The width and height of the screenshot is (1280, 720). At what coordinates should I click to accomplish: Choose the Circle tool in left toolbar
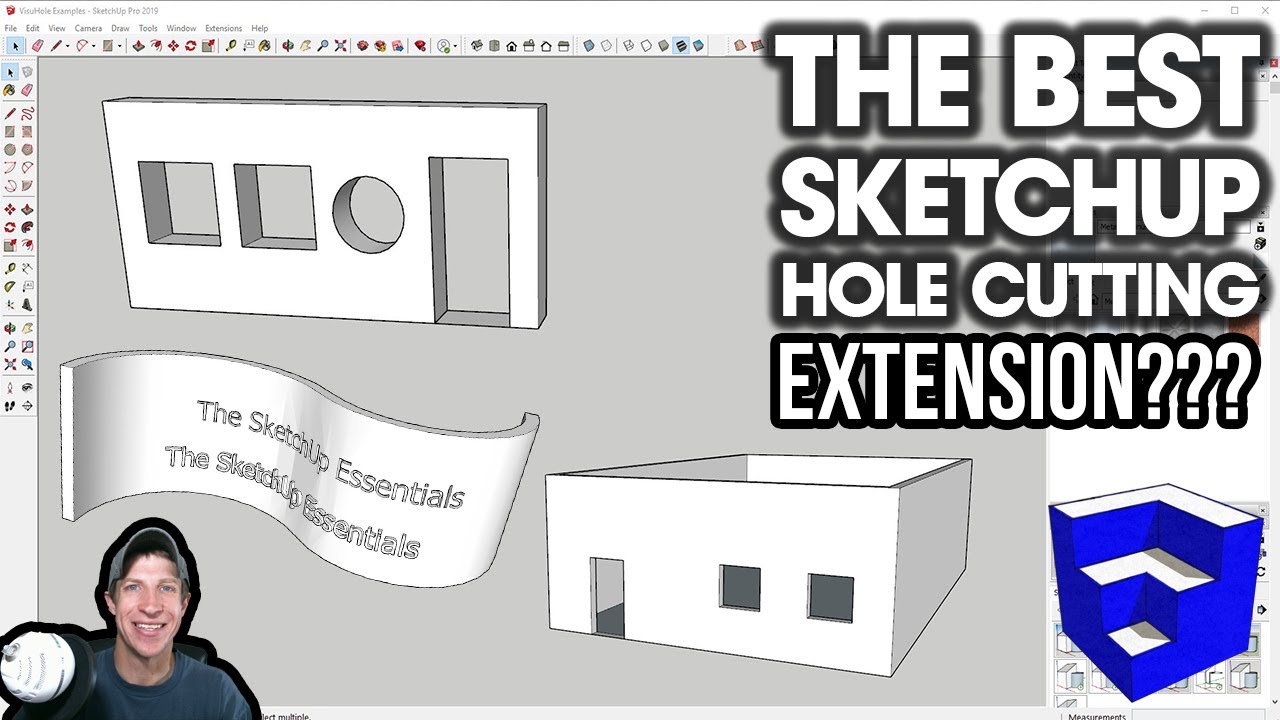click(x=10, y=148)
